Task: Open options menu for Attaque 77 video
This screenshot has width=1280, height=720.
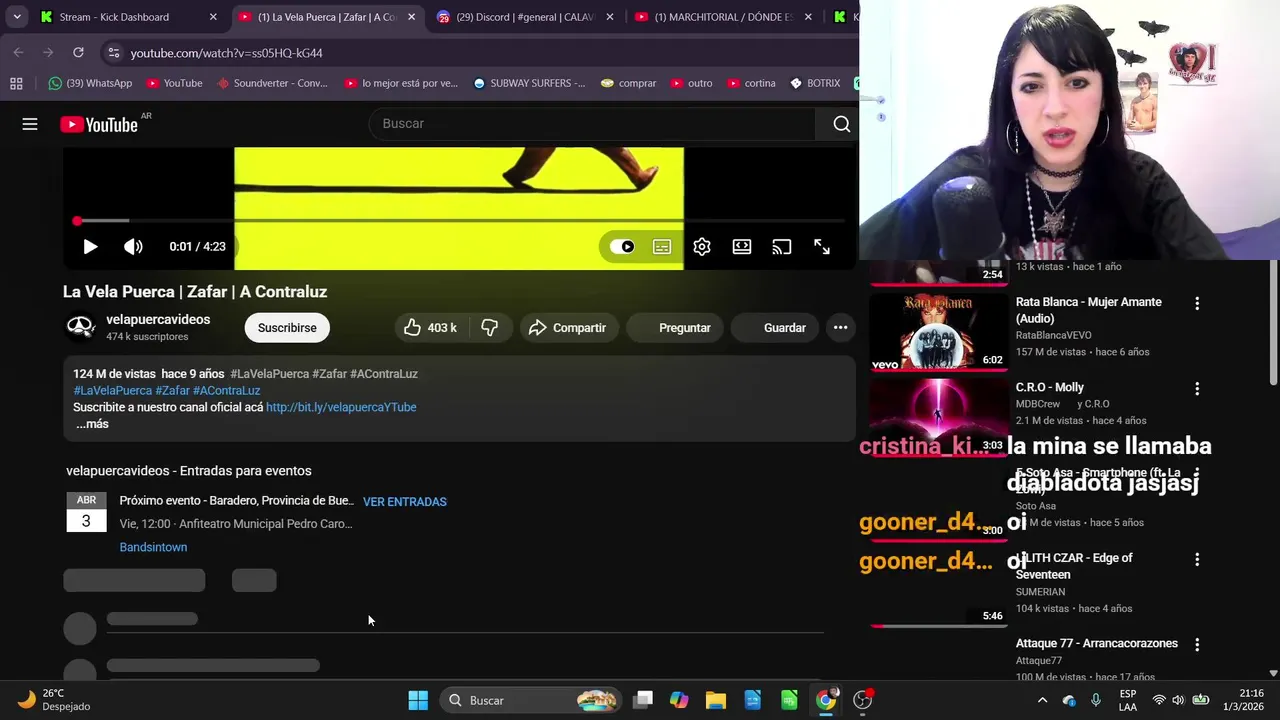Action: [1197, 645]
